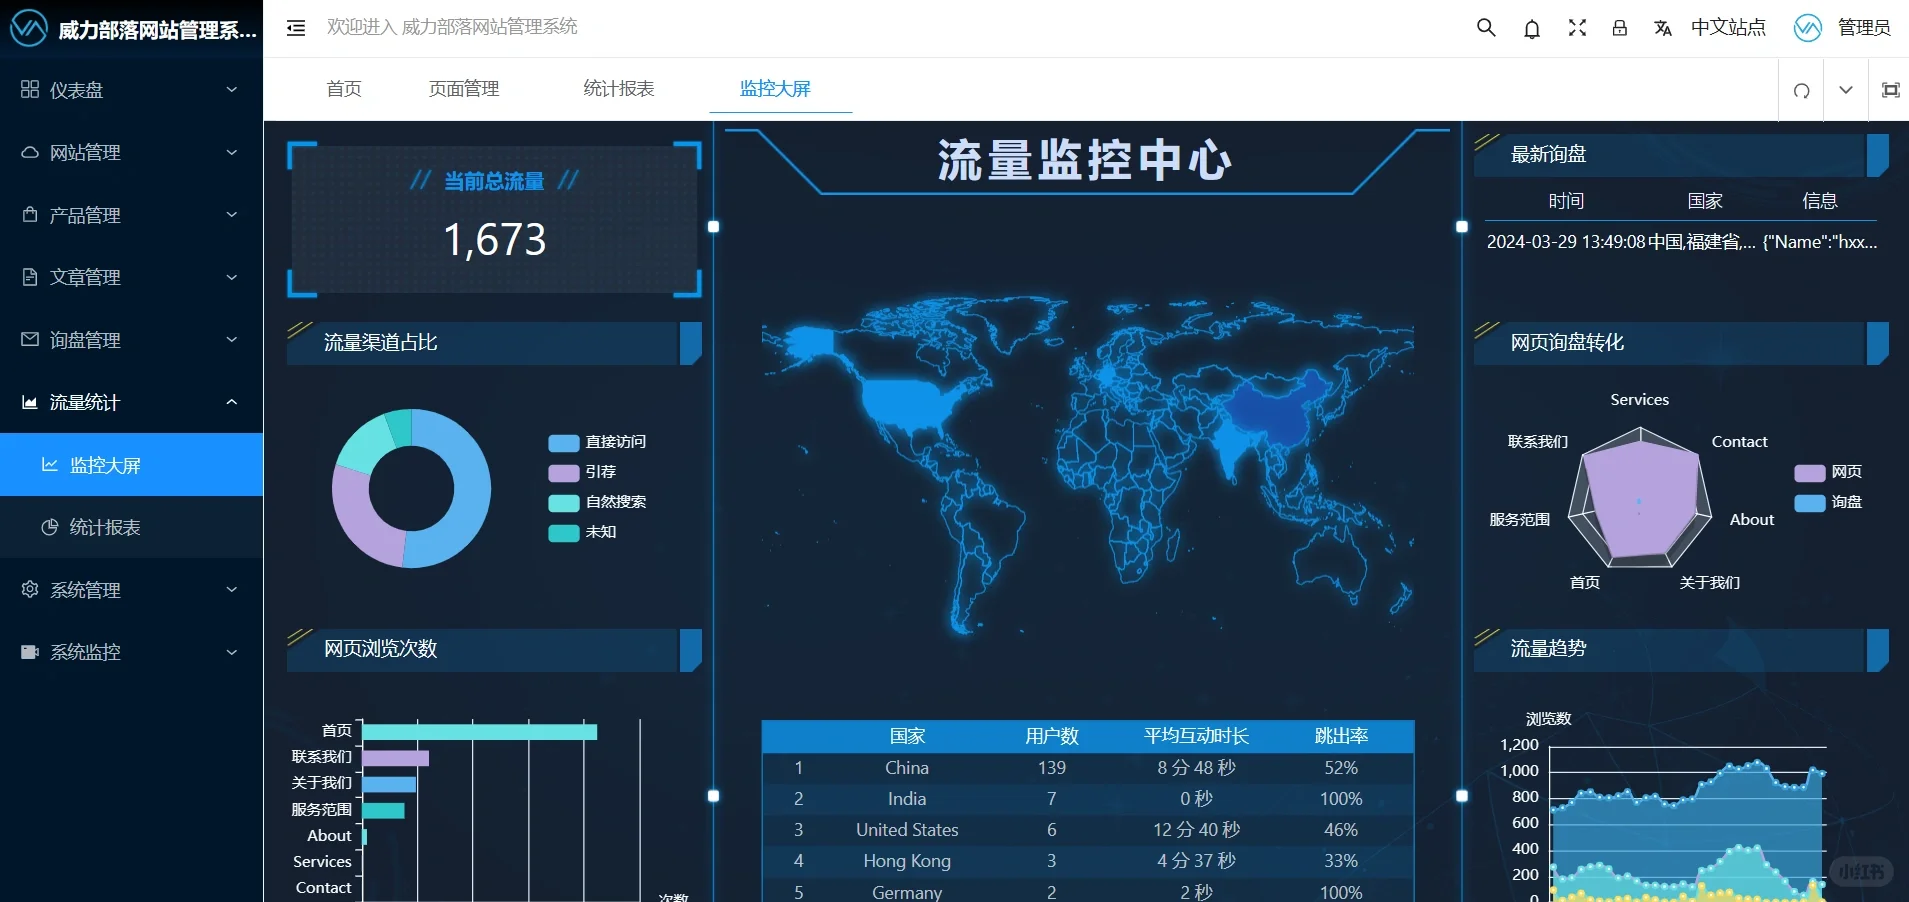Image resolution: width=1909 pixels, height=902 pixels.
Task: Switch to the 页面管理 tab
Action: pyautogui.click(x=463, y=88)
